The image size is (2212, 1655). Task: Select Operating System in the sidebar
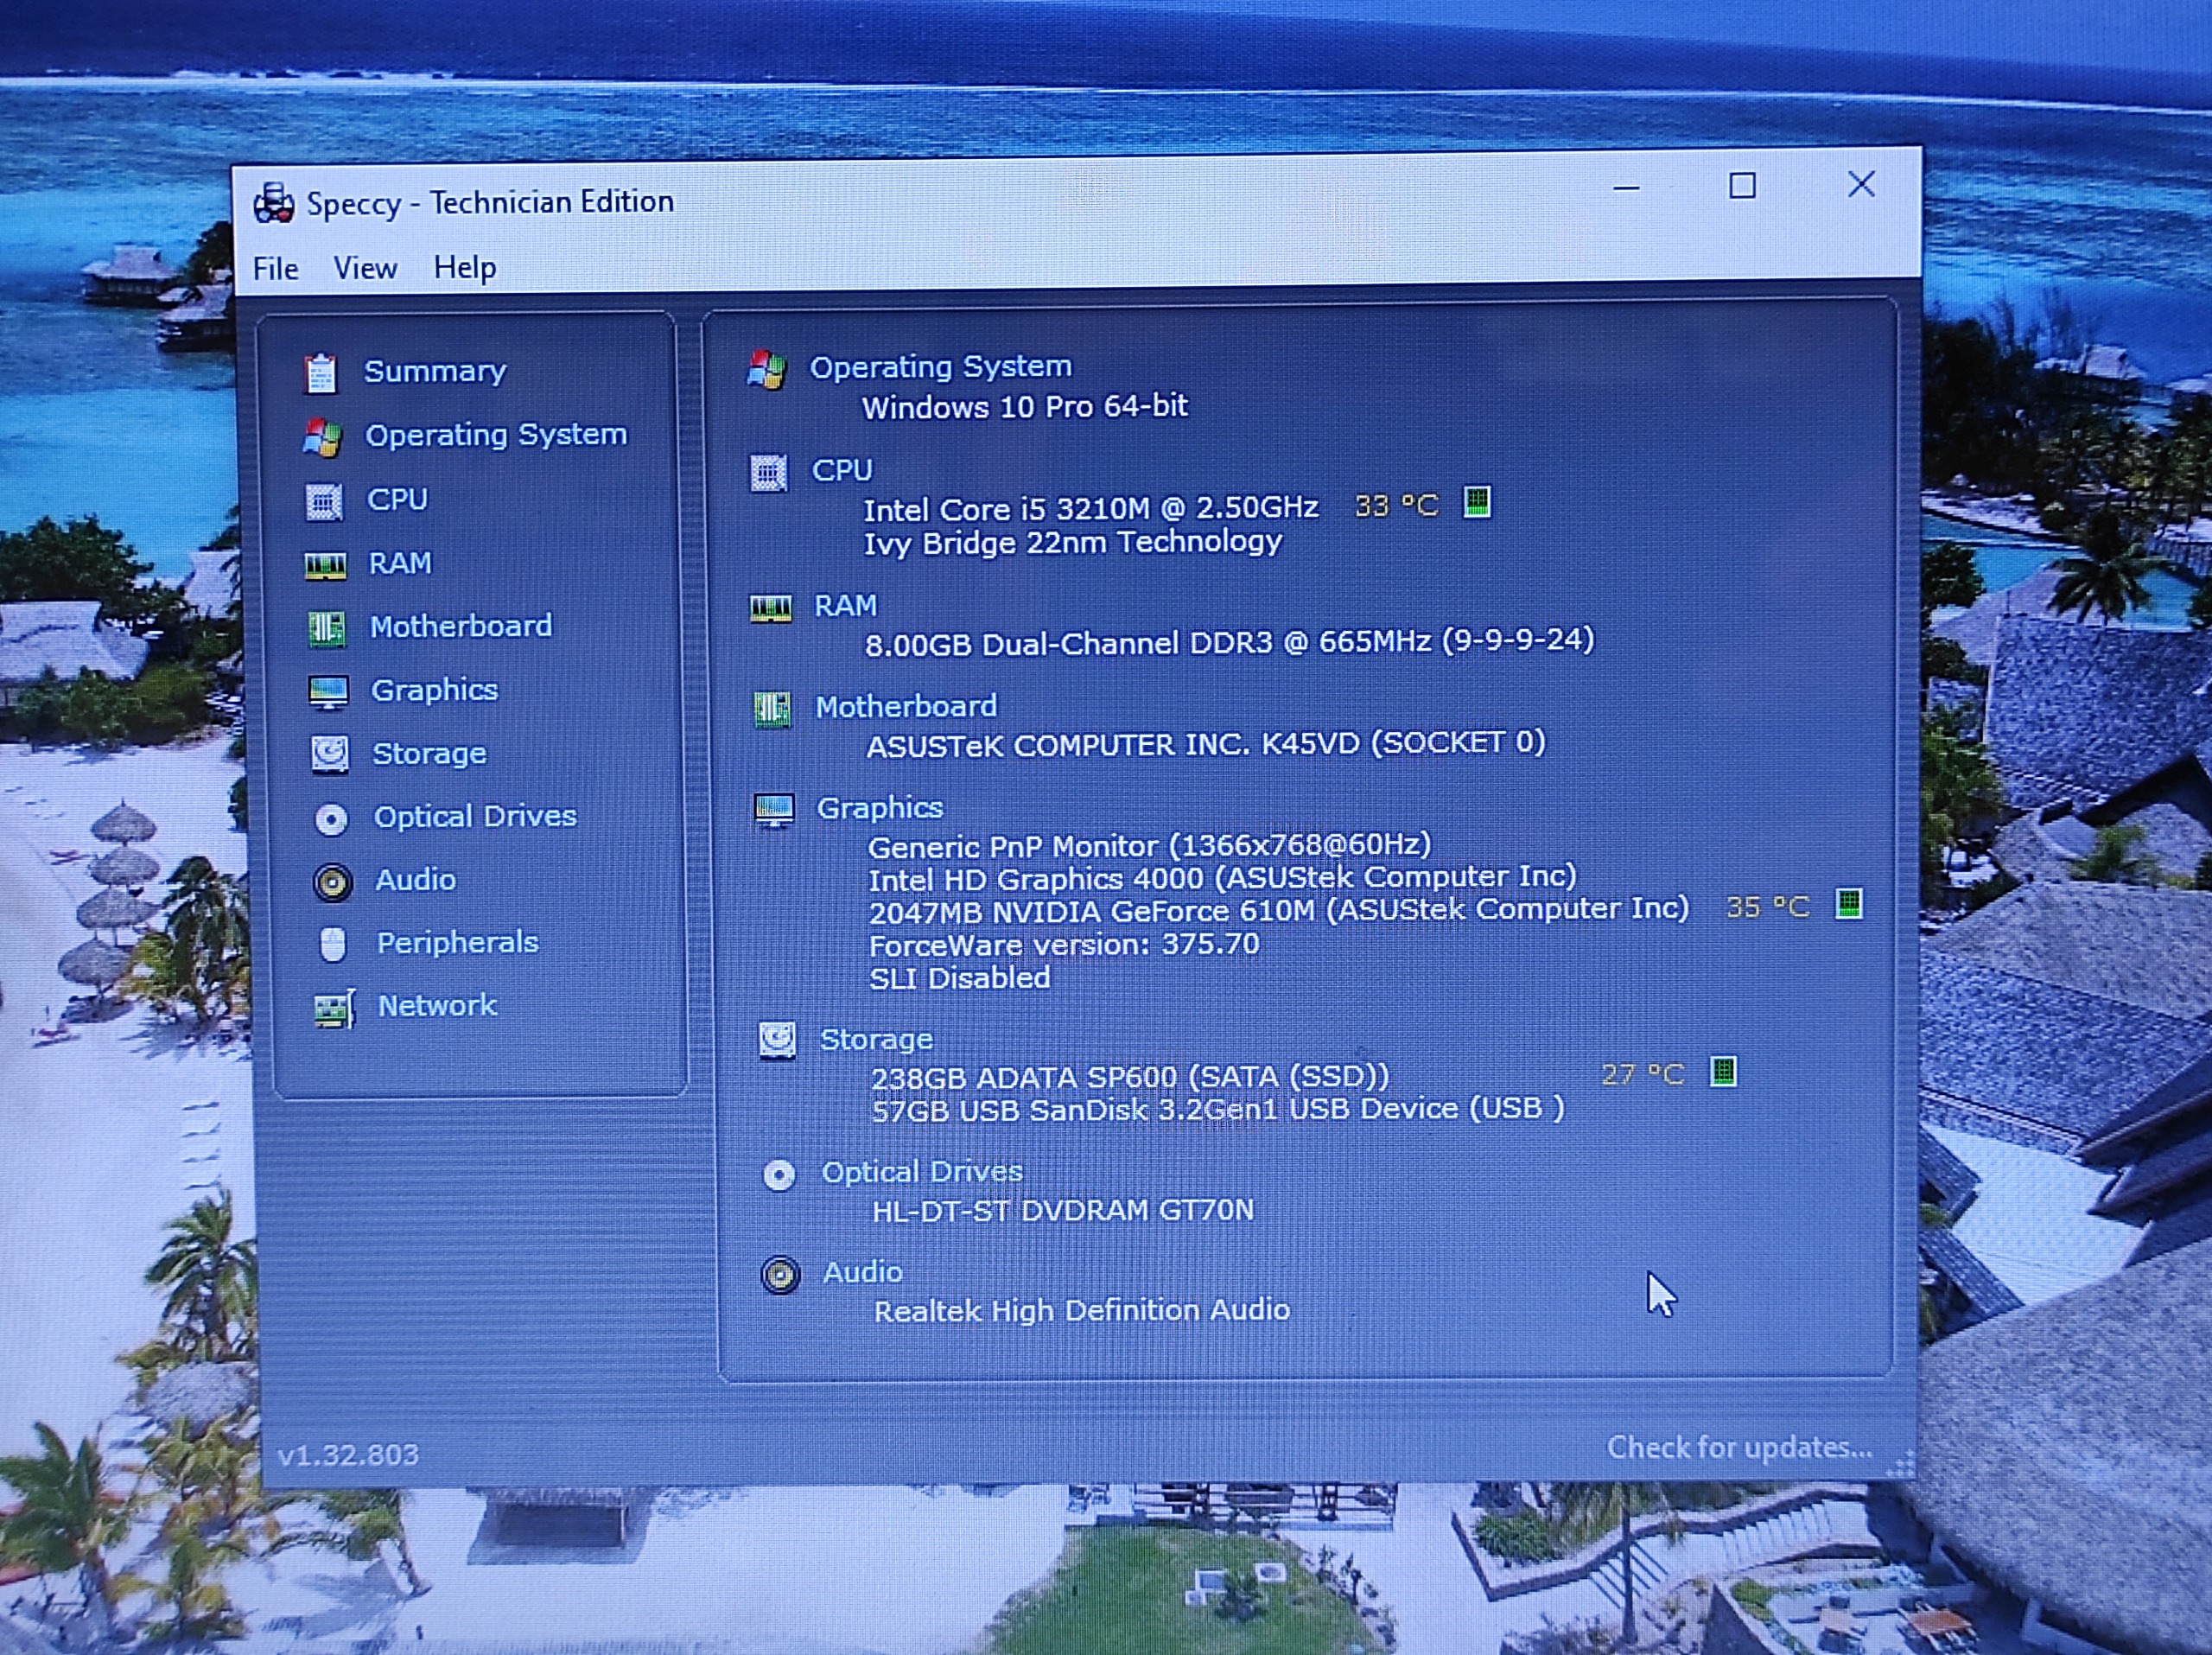point(495,435)
